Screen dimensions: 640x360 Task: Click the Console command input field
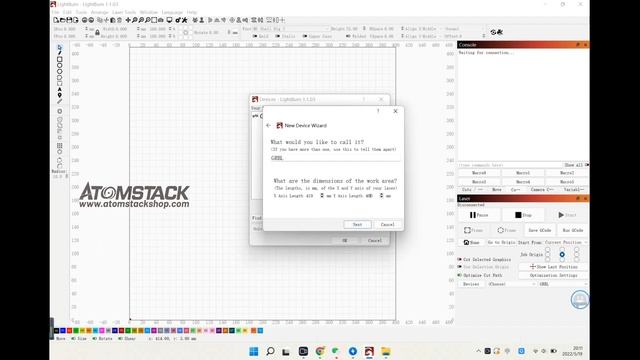point(509,165)
